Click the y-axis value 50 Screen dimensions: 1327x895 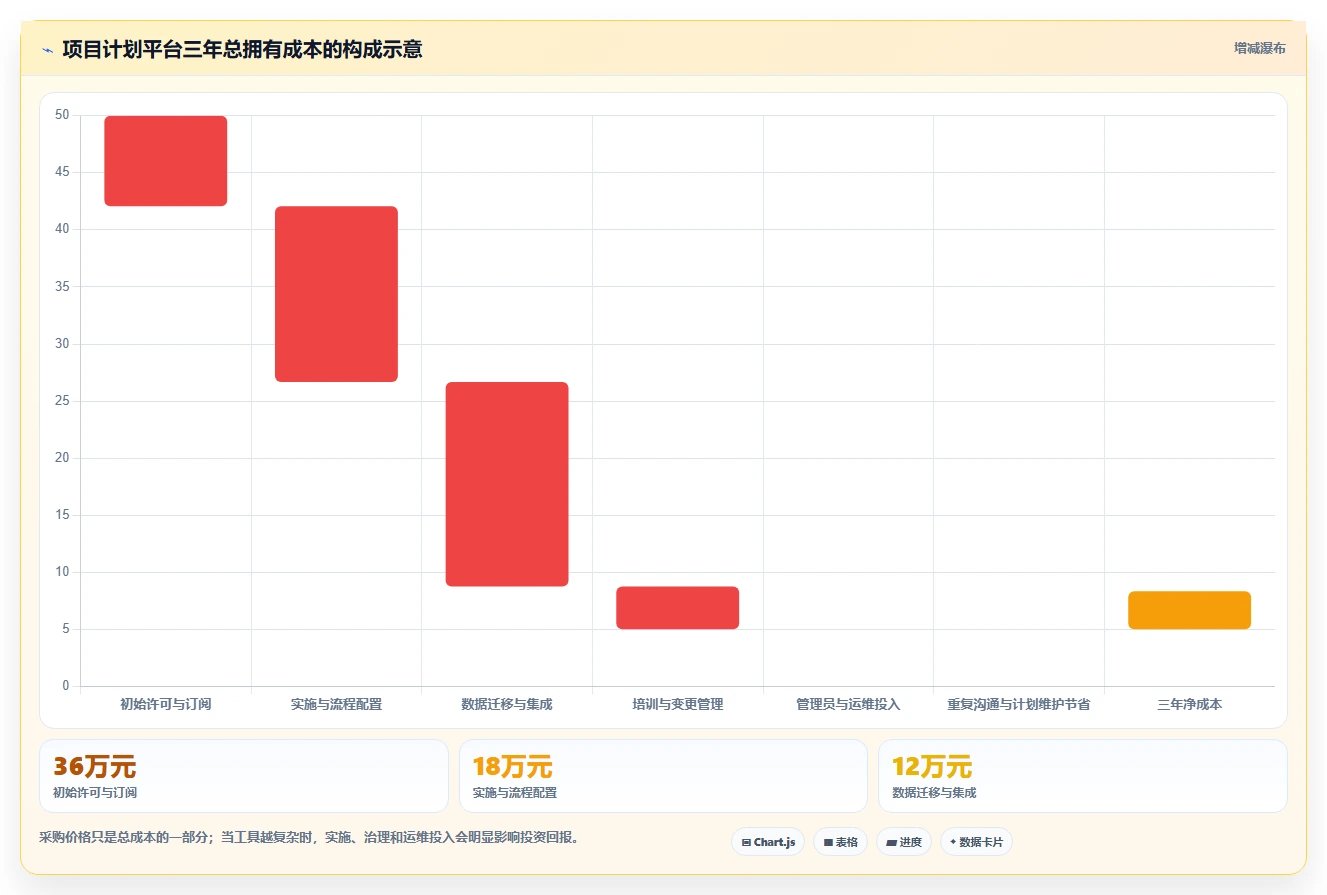(x=62, y=115)
